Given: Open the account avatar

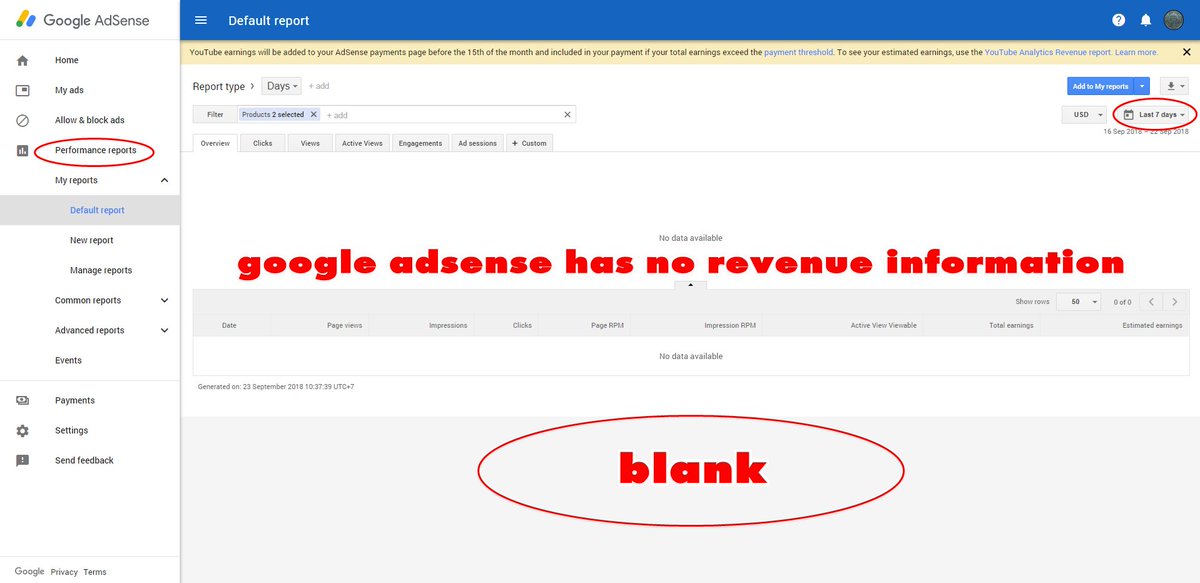Looking at the screenshot, I should pyautogui.click(x=1174, y=20).
